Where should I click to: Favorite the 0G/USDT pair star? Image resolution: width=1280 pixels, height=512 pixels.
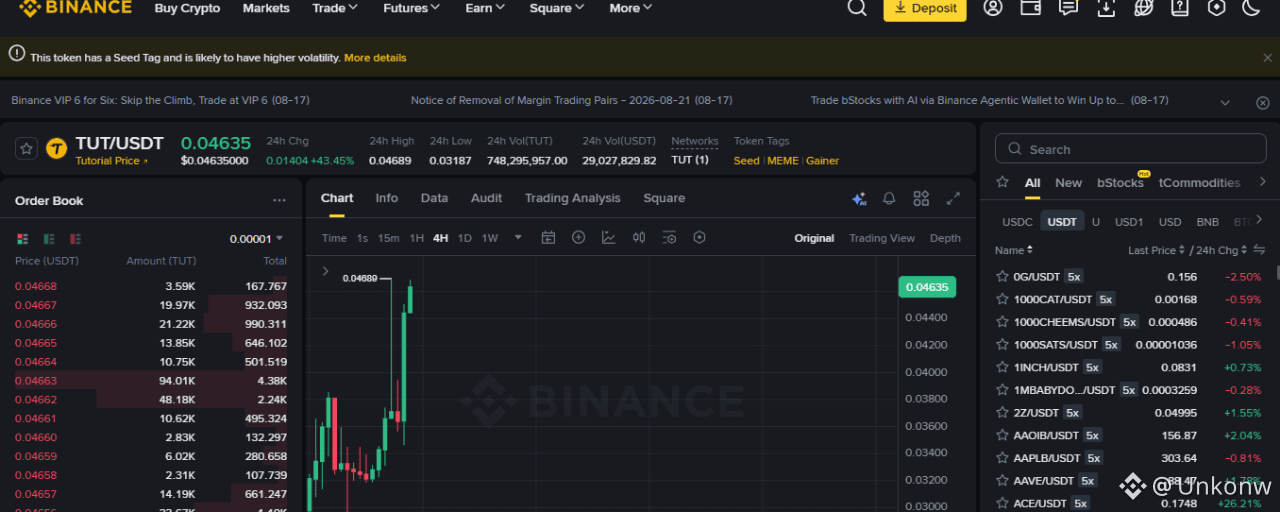point(1002,277)
